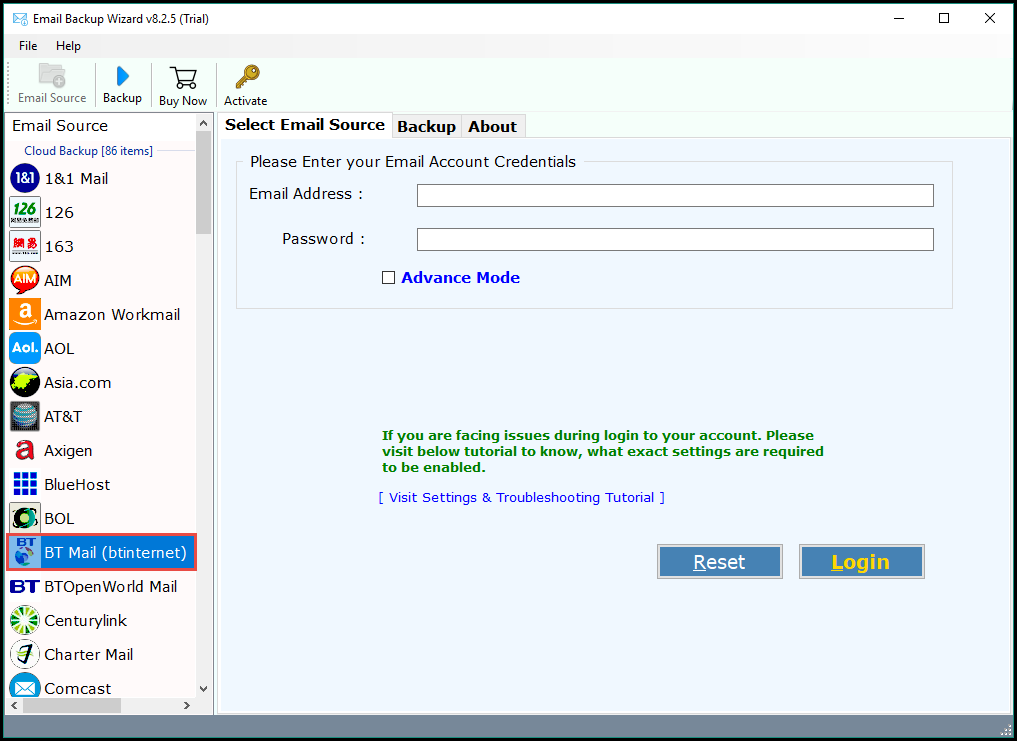Viewport: 1017px width, 741px height.
Task: Select the 163 mail icon
Action: point(25,247)
